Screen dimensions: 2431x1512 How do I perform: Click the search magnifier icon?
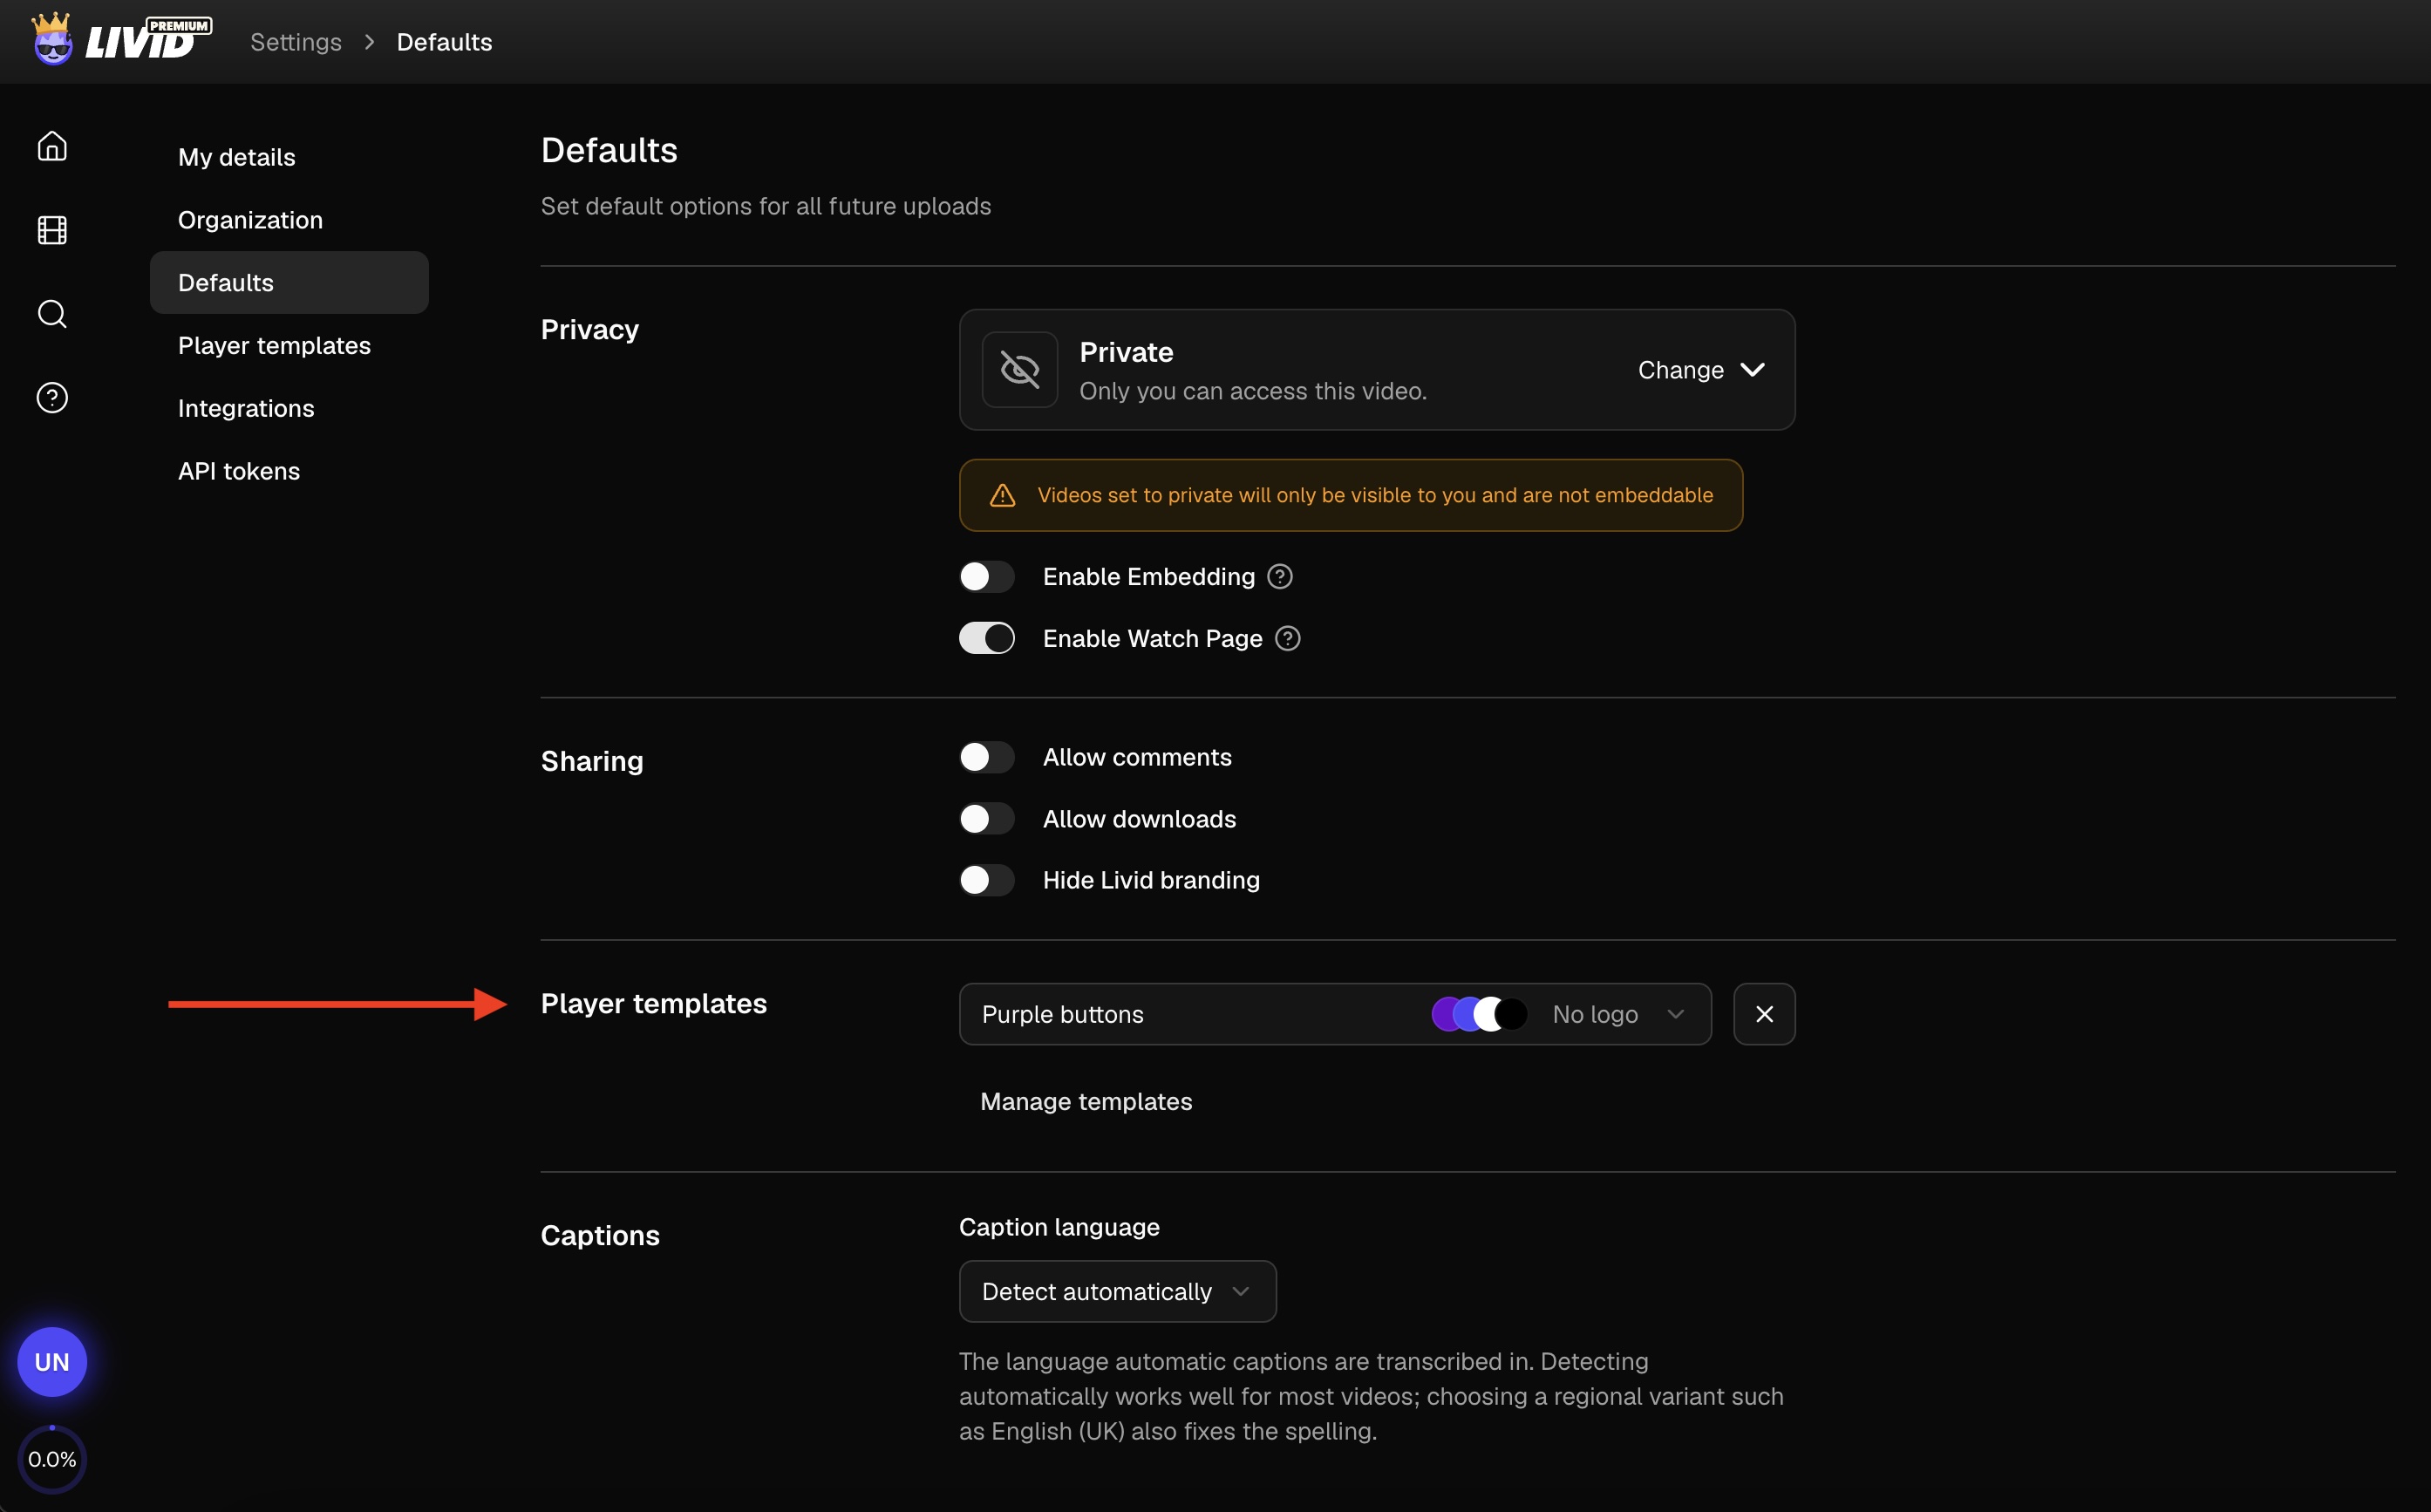pyautogui.click(x=52, y=314)
